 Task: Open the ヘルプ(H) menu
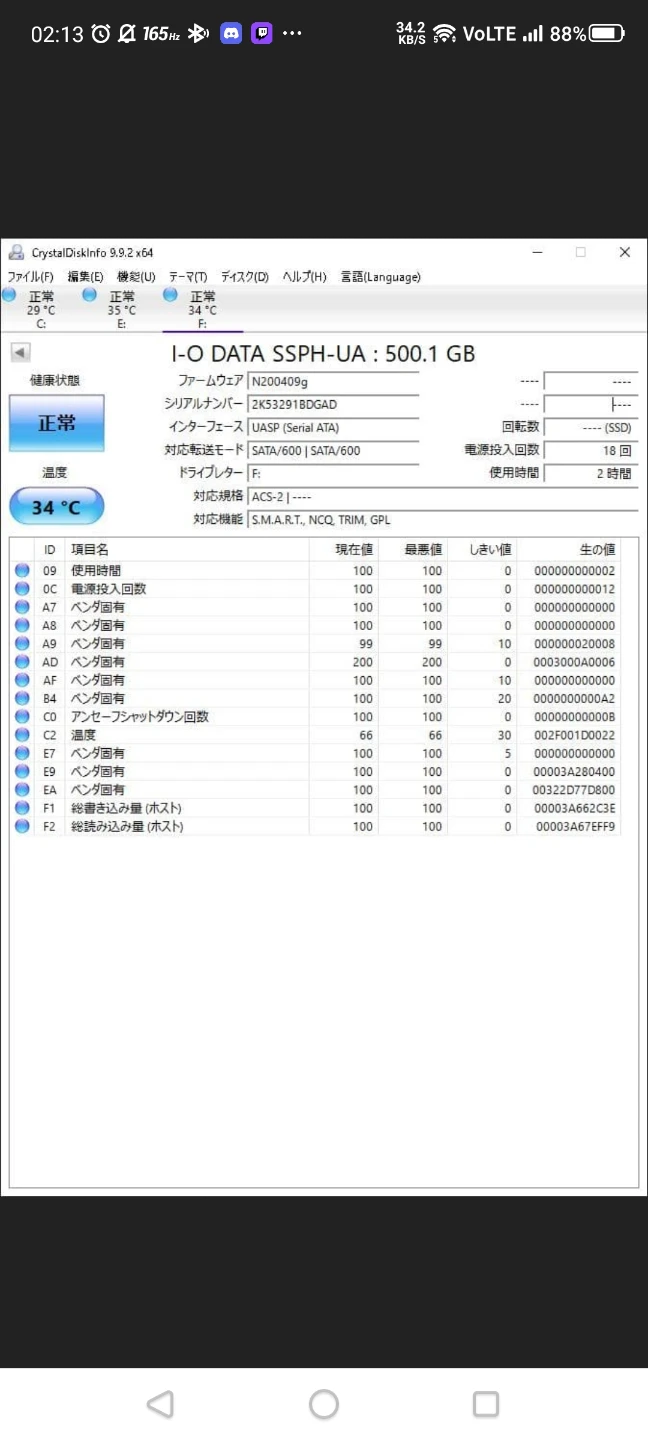304,277
